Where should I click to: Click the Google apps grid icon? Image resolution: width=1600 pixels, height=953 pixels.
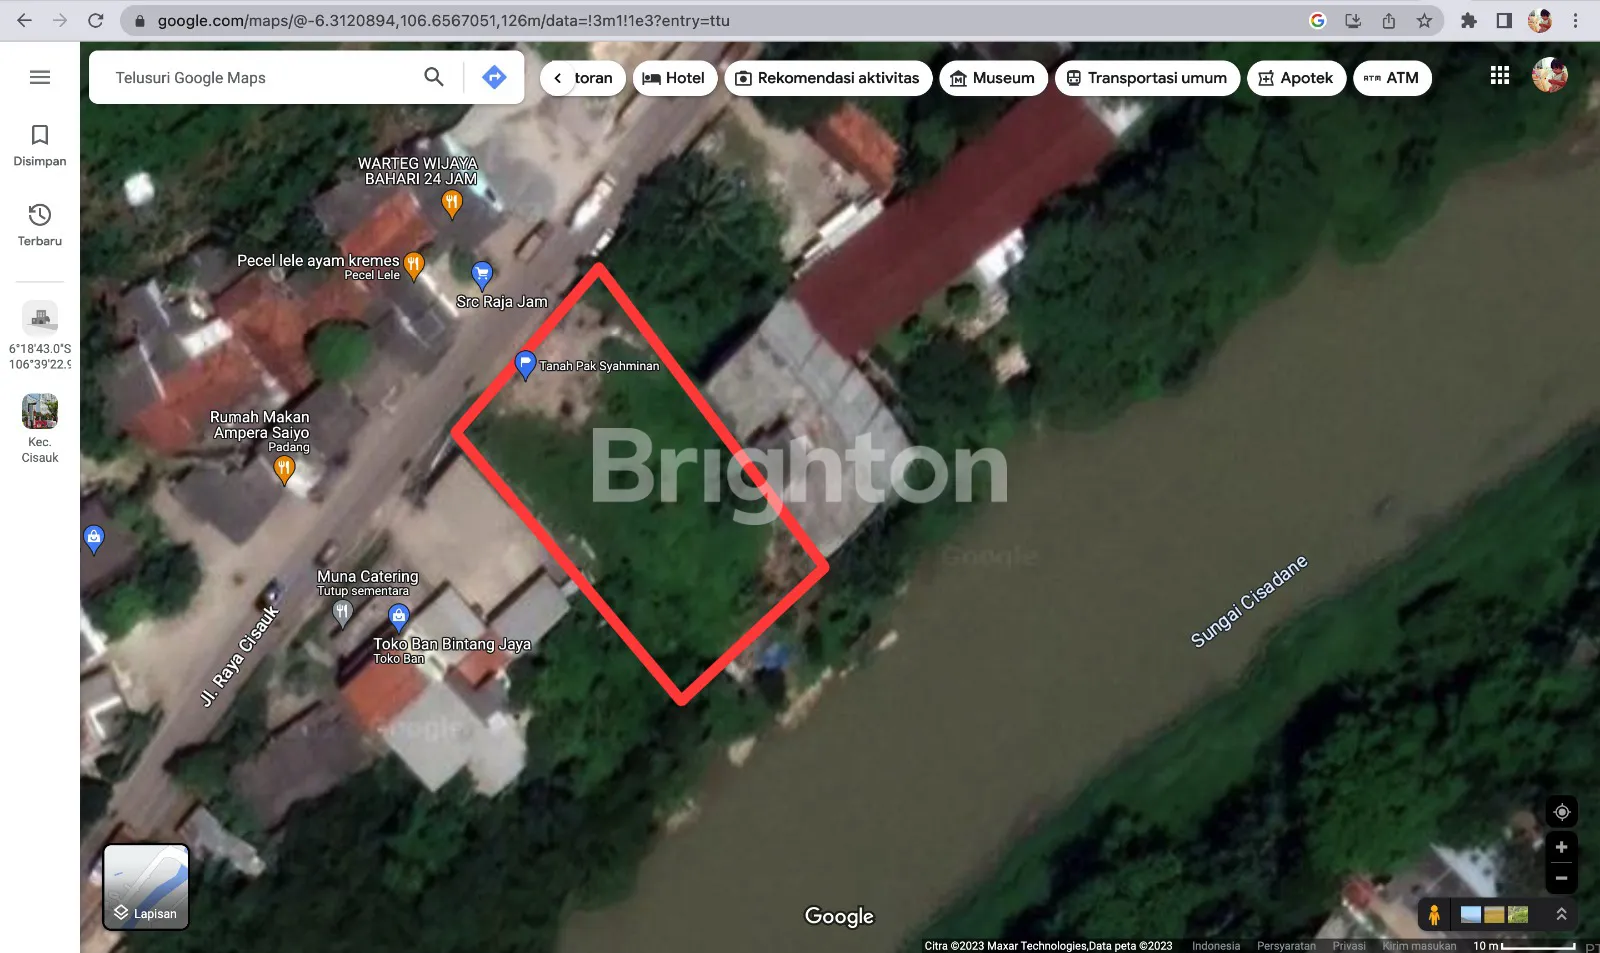tap(1499, 76)
